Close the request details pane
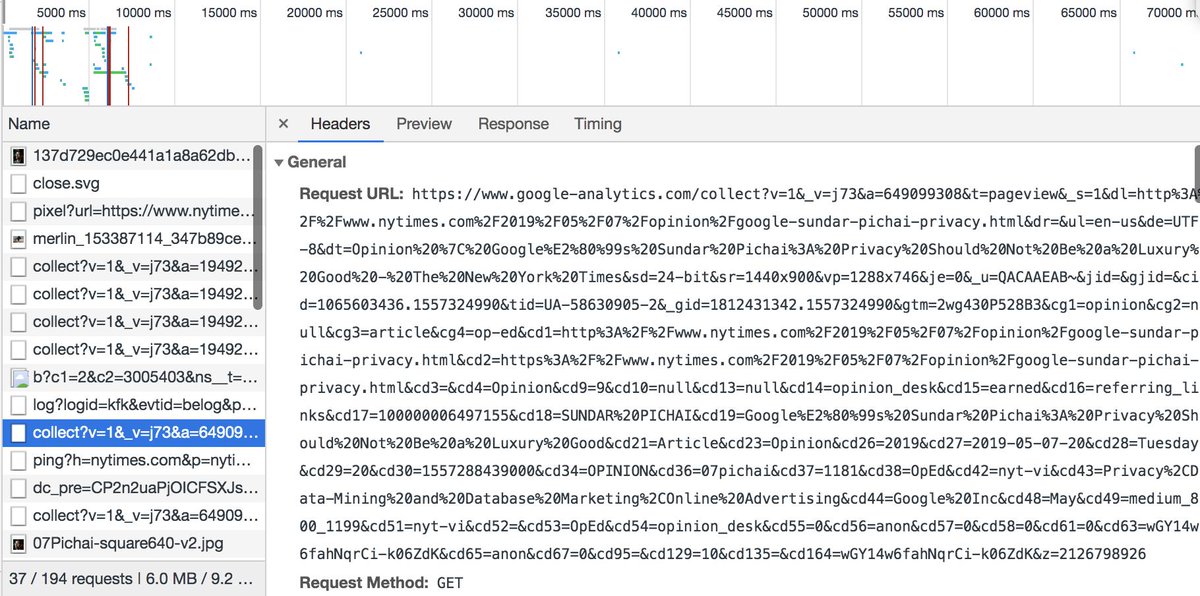This screenshot has width=1200, height=596. [x=283, y=124]
